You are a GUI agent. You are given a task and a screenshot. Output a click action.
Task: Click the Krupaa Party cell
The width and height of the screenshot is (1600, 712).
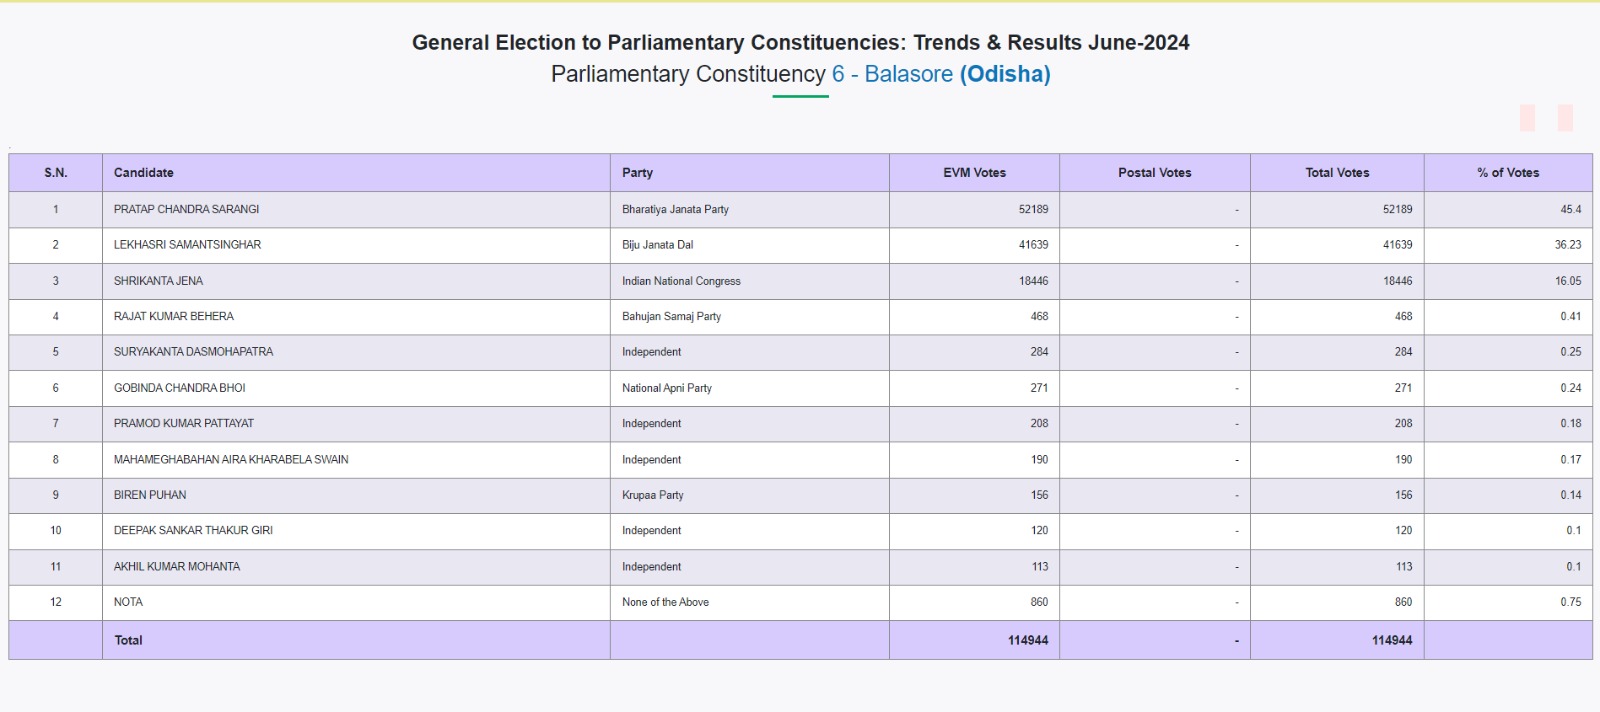click(x=653, y=495)
